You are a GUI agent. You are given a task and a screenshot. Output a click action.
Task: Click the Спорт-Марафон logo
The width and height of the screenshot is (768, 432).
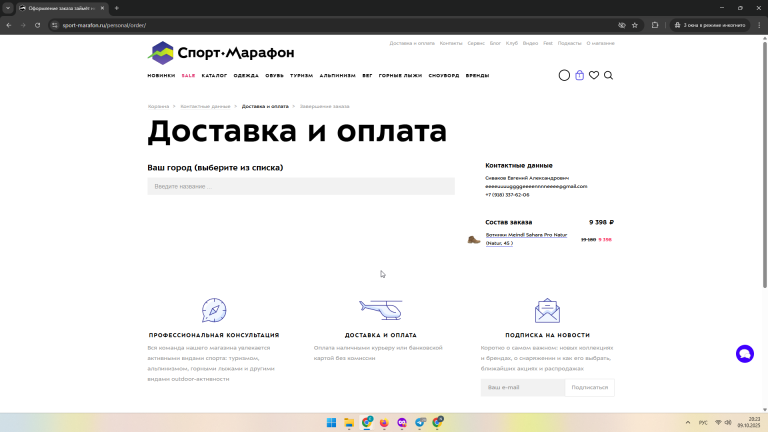pyautogui.click(x=221, y=53)
